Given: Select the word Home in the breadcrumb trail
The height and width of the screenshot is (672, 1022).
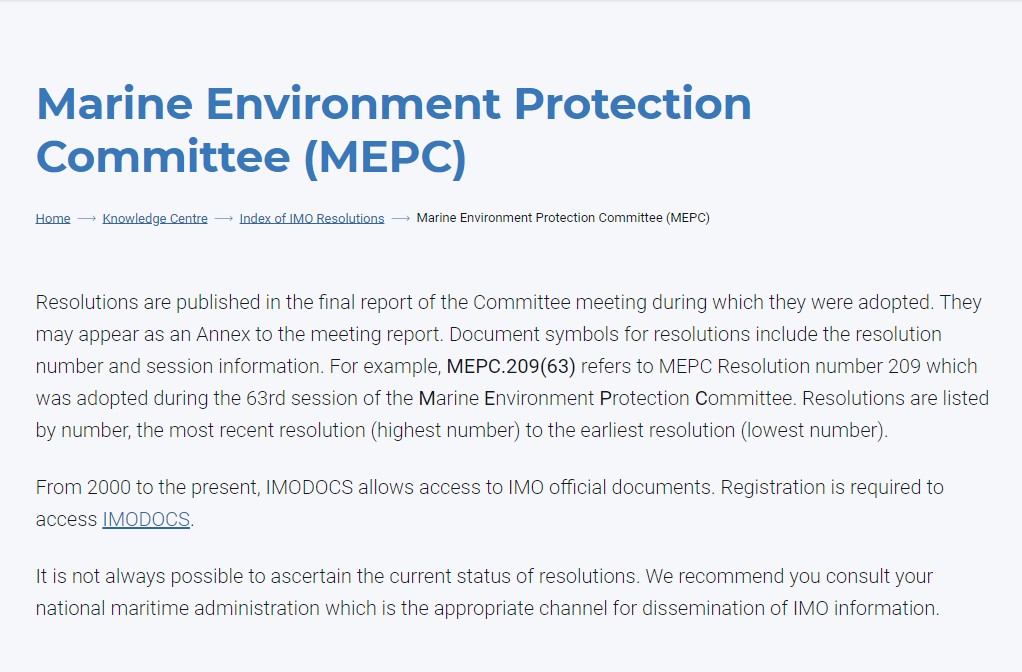Looking at the screenshot, I should click(52, 218).
